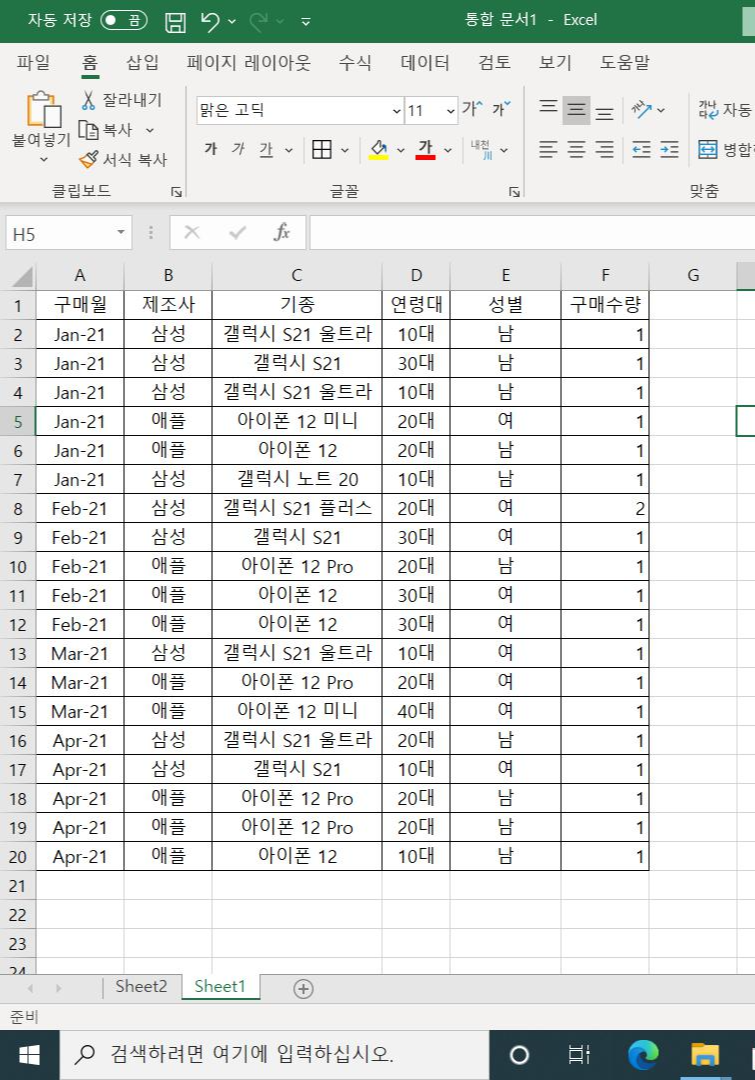The image size is (755, 1080).
Task: Open the 파일 menu tab
Action: (x=33, y=63)
